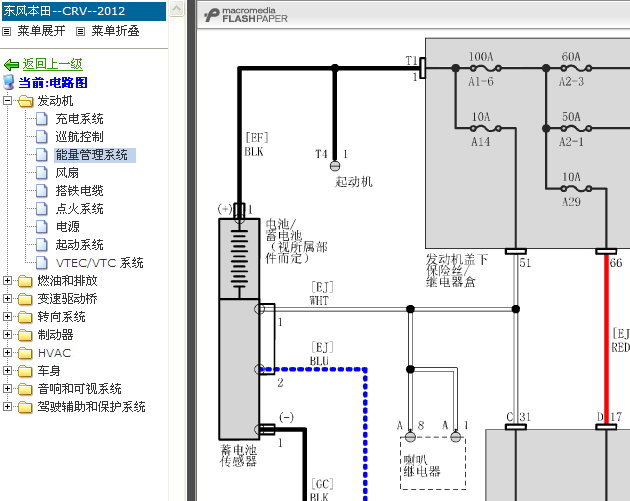The image size is (630, 501).
Task: Click the 东风本田--CRV--2012 title bar
Action: click(84, 11)
